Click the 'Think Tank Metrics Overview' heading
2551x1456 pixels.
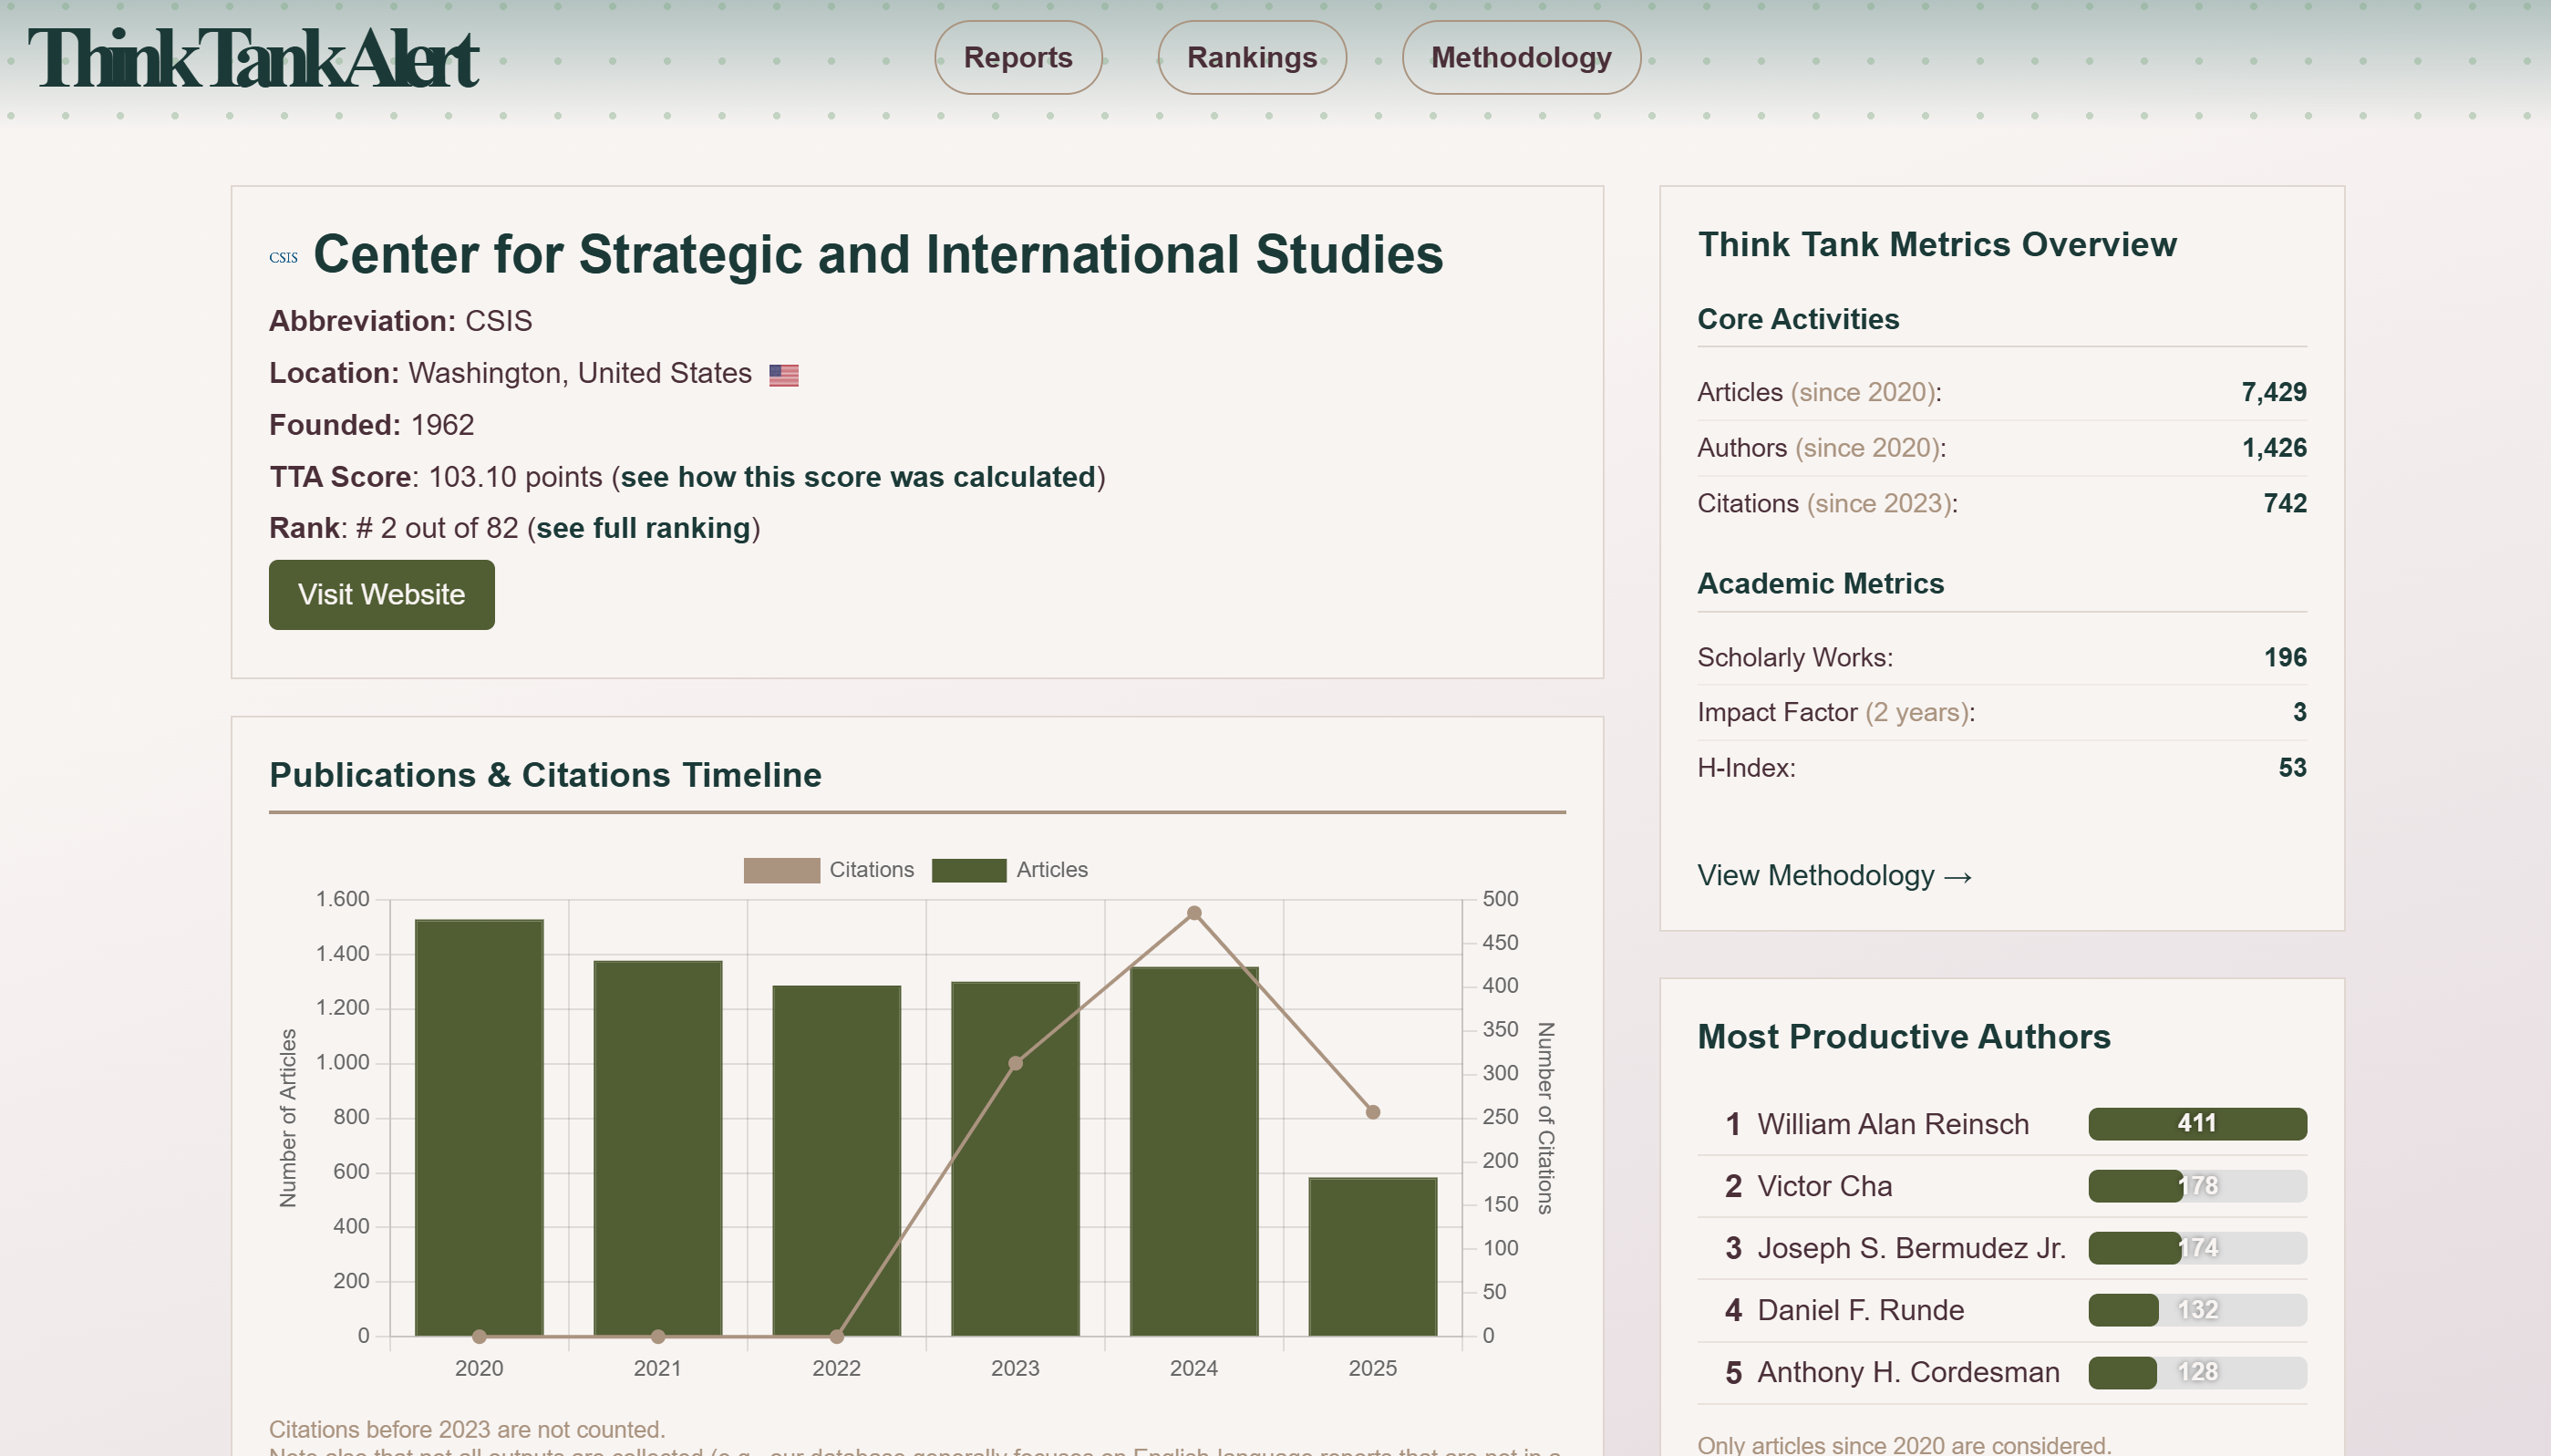coord(1937,244)
